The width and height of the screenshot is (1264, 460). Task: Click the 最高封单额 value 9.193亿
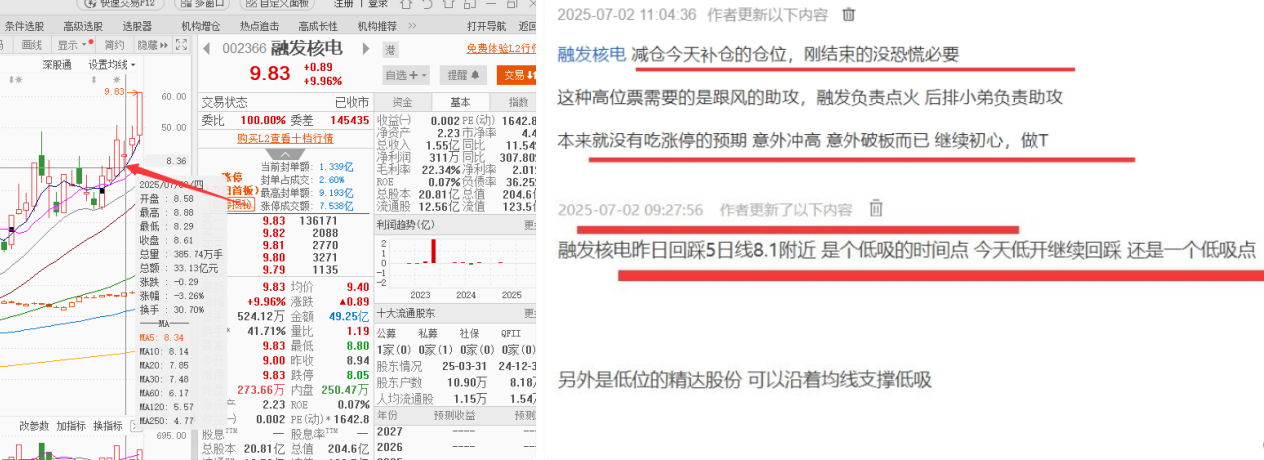coord(335,191)
